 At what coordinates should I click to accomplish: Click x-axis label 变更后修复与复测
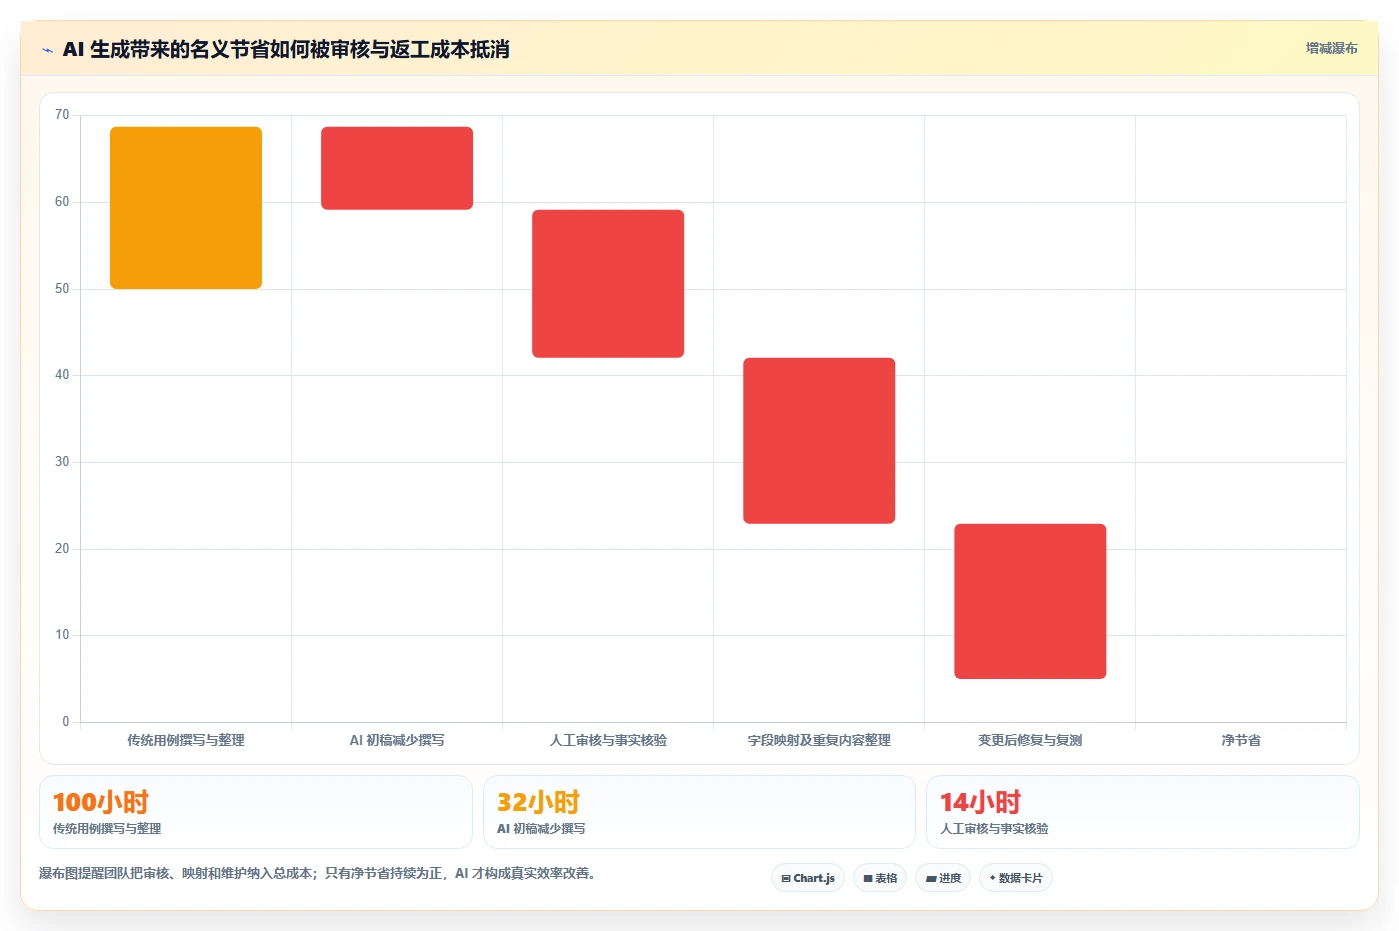[1030, 740]
